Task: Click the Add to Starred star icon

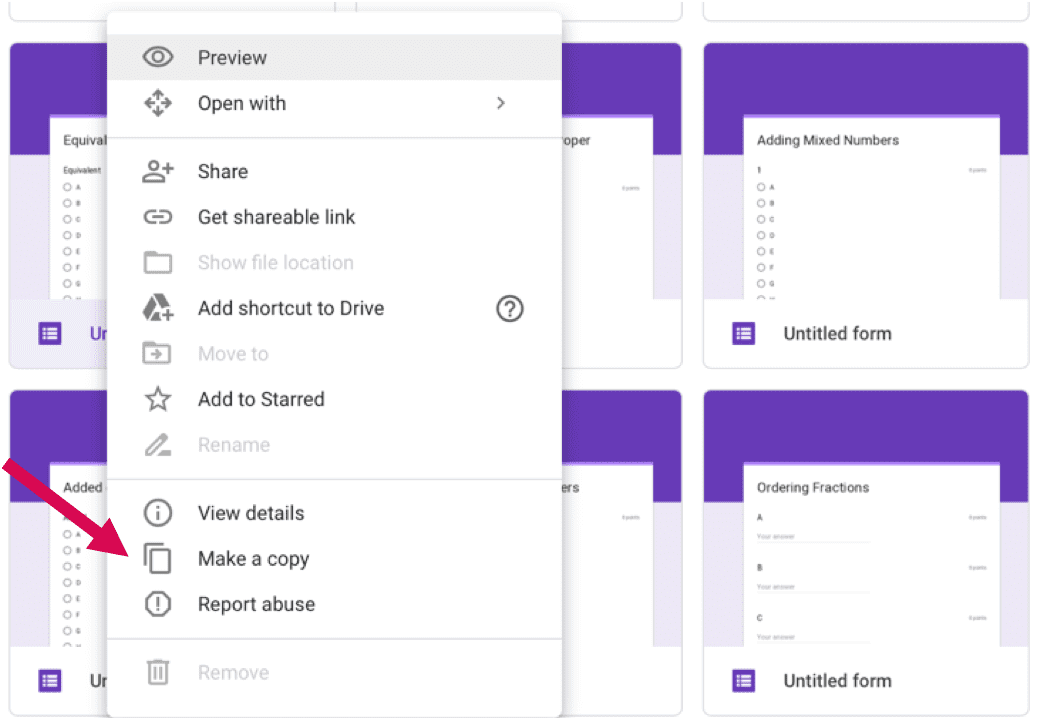Action: point(158,400)
